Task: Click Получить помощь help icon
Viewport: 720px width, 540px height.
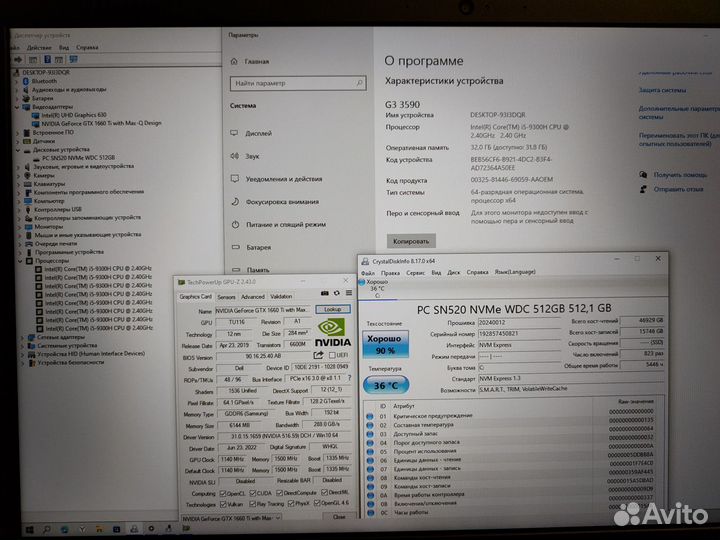Action: point(643,174)
